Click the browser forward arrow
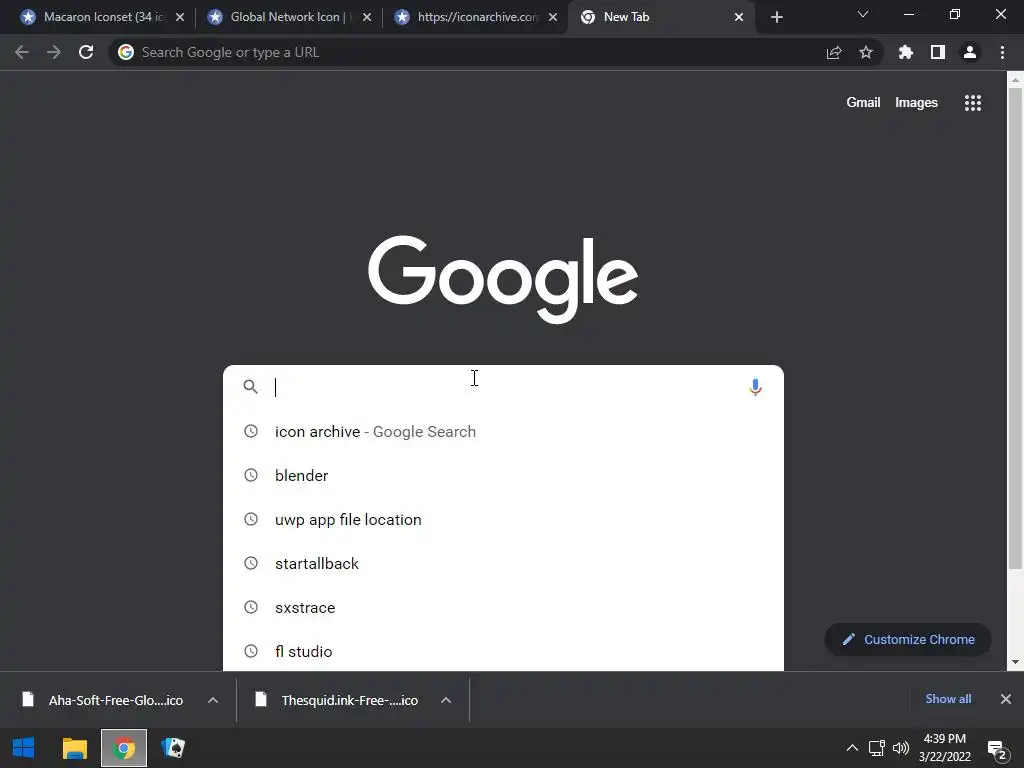This screenshot has height=768, width=1024. click(x=54, y=52)
